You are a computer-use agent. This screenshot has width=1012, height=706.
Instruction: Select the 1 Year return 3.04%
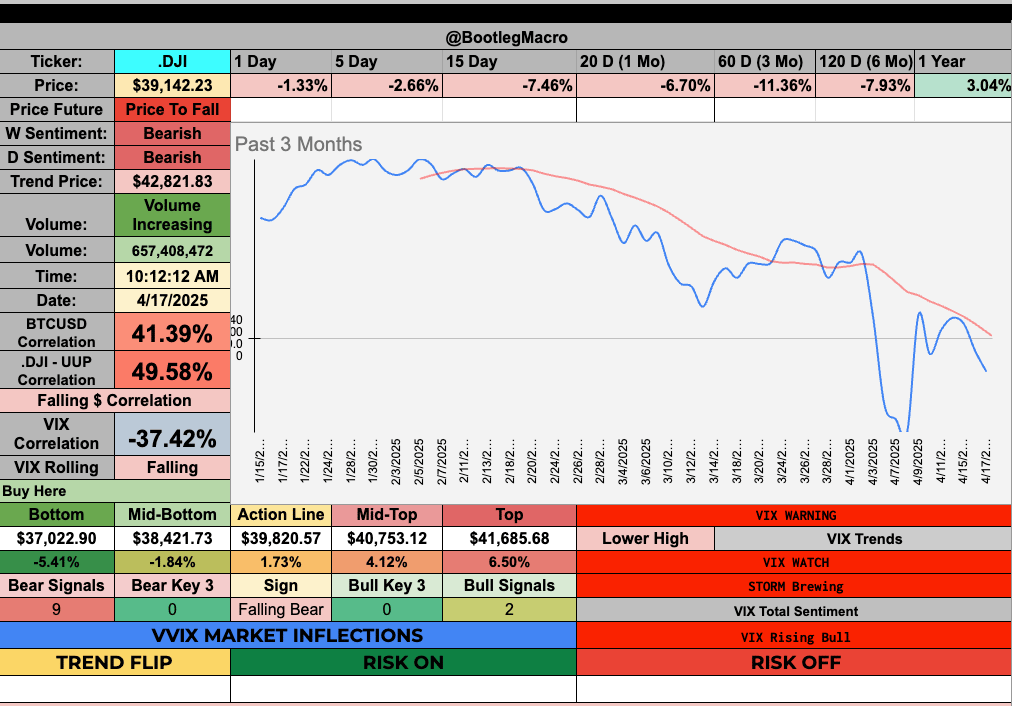point(964,85)
